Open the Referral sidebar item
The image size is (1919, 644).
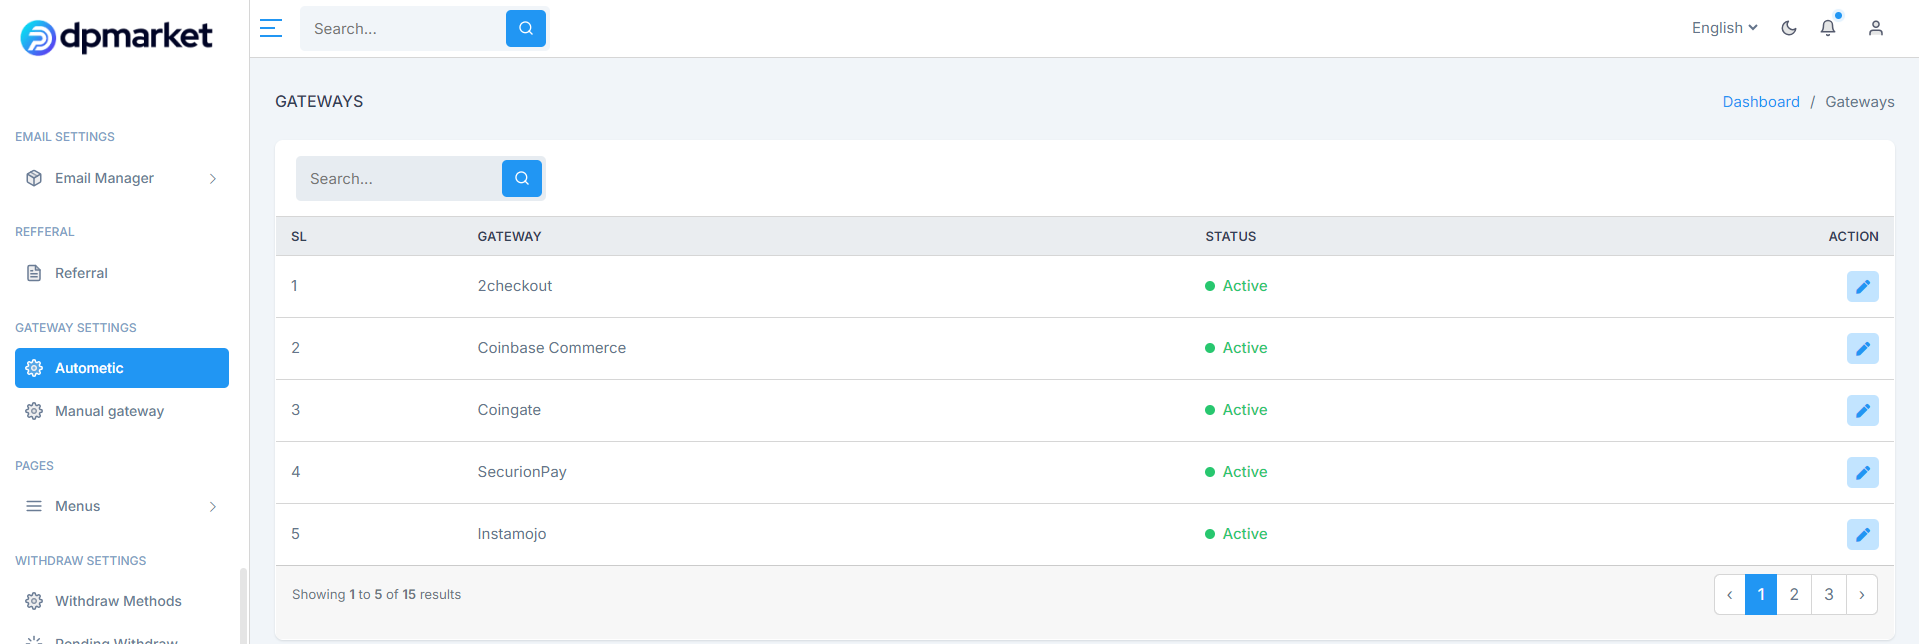(x=122, y=273)
